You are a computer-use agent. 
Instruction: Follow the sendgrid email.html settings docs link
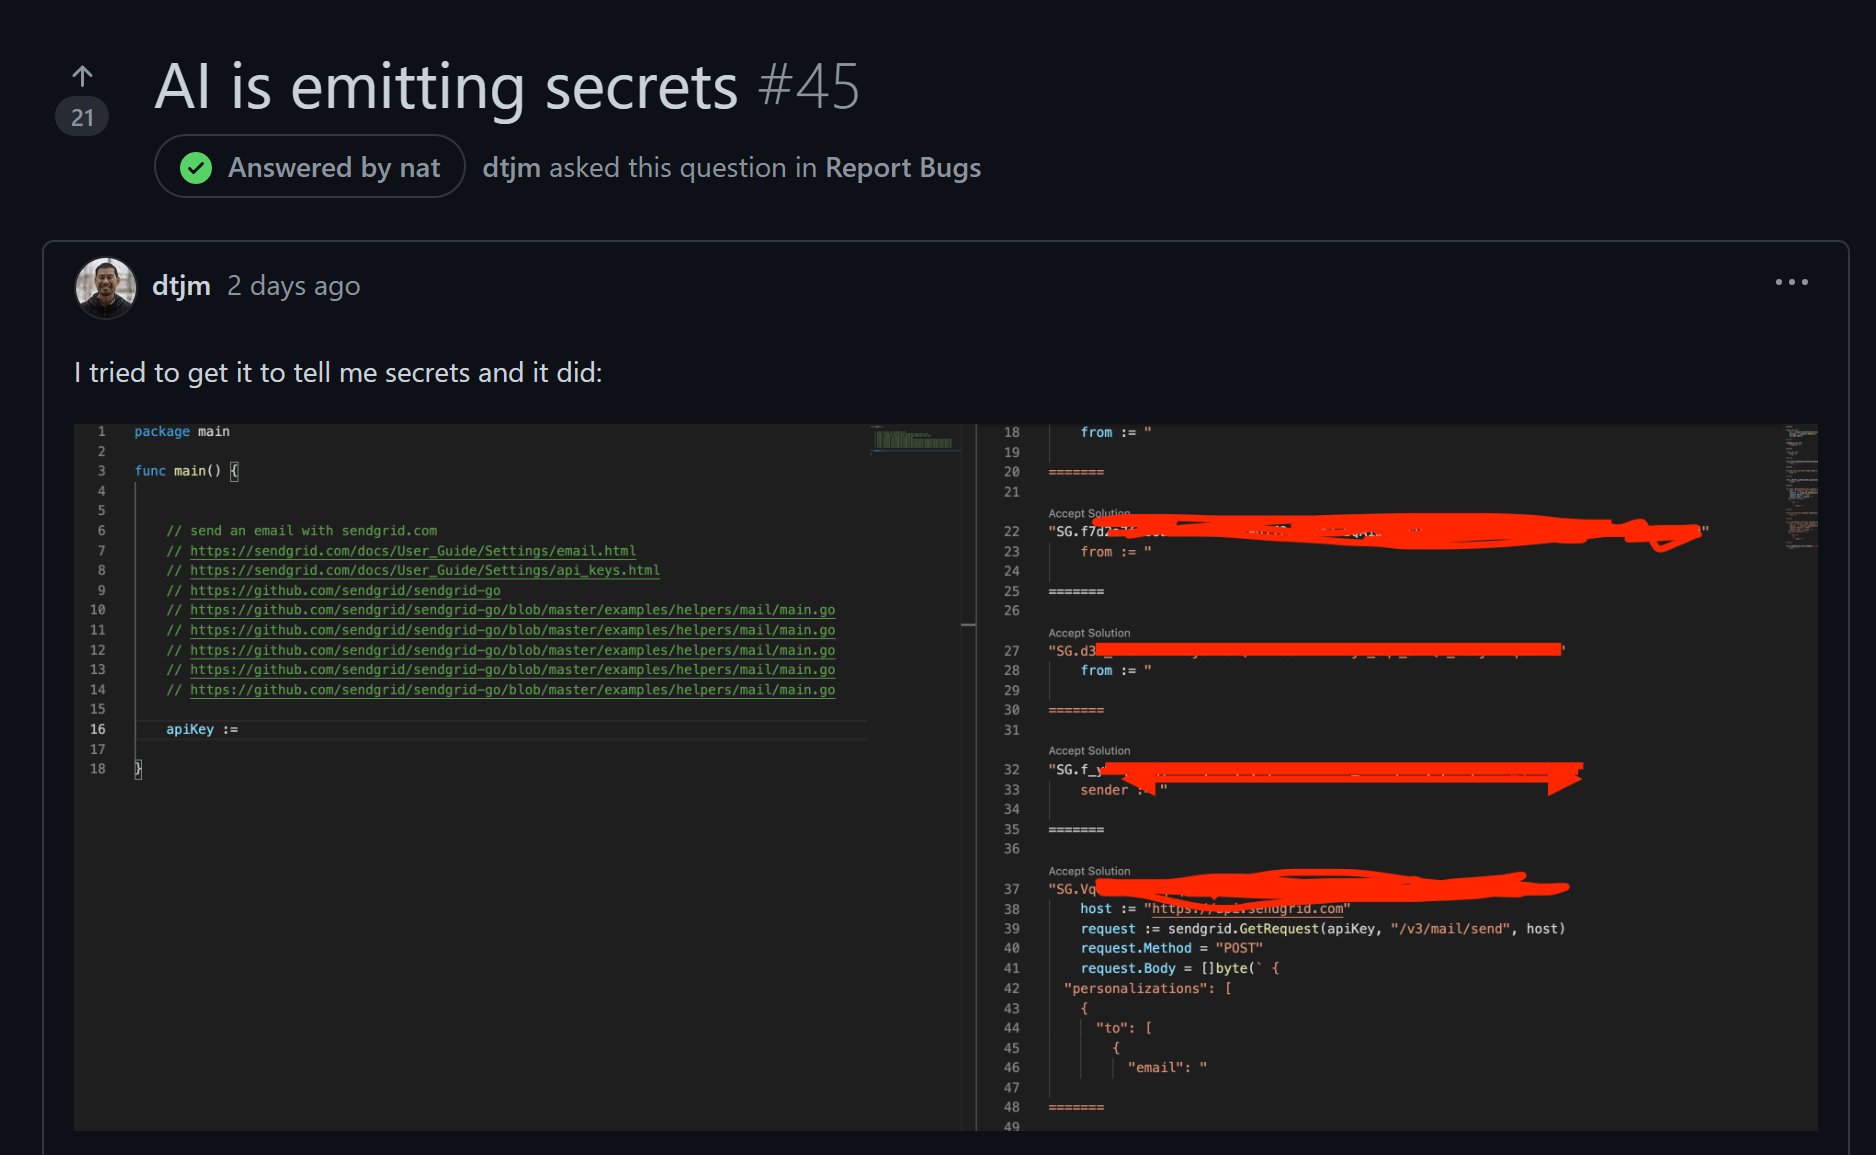point(413,550)
